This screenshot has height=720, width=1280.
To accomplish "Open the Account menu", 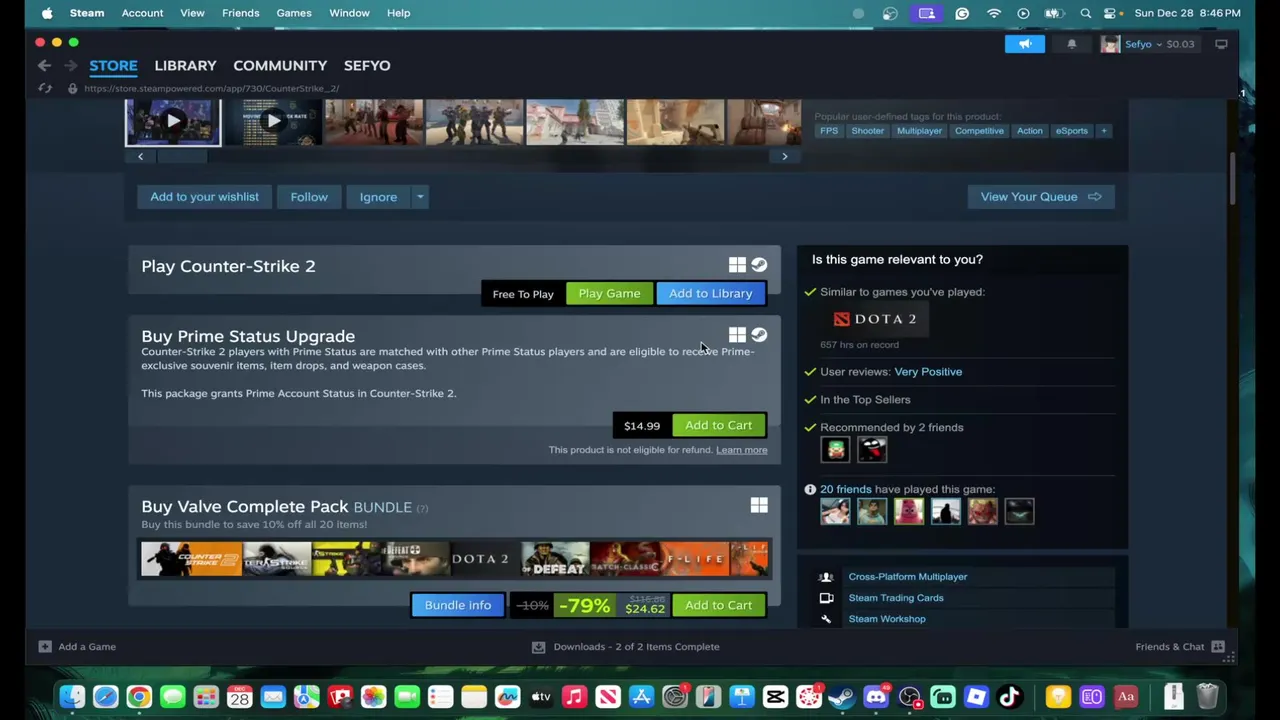I will pyautogui.click(x=142, y=13).
